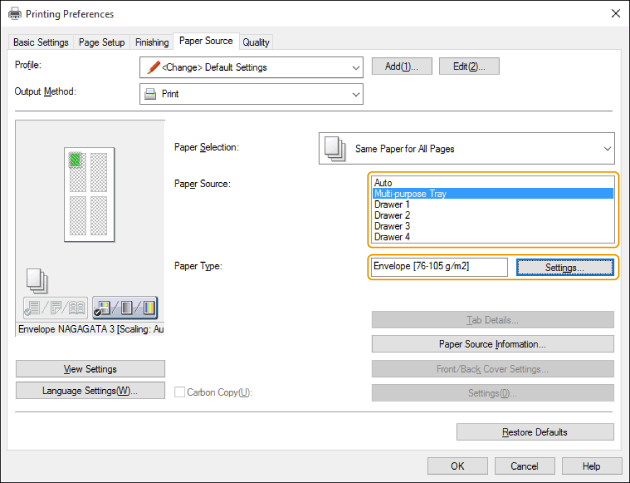
Task: Click the highlighted color mode icon group
Action: coord(126,307)
